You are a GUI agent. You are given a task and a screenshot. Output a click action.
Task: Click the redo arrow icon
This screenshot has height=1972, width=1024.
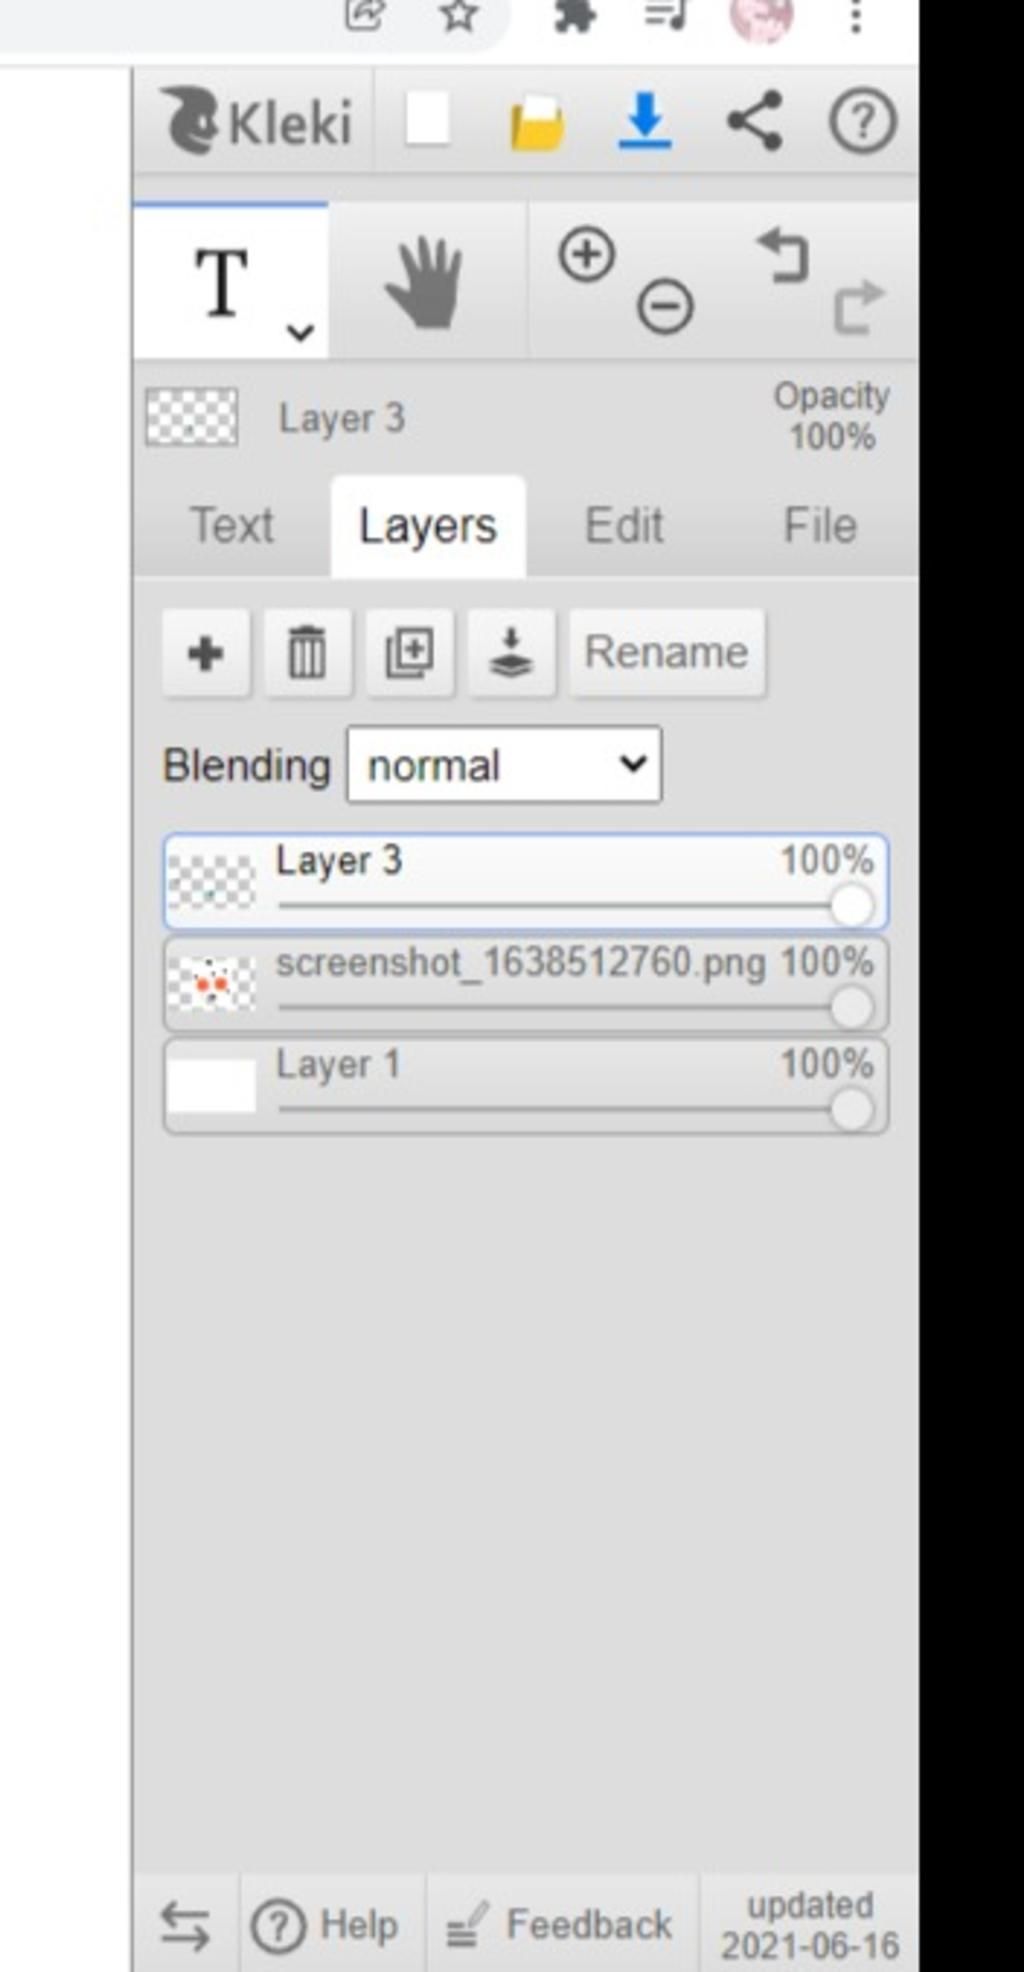click(x=859, y=306)
